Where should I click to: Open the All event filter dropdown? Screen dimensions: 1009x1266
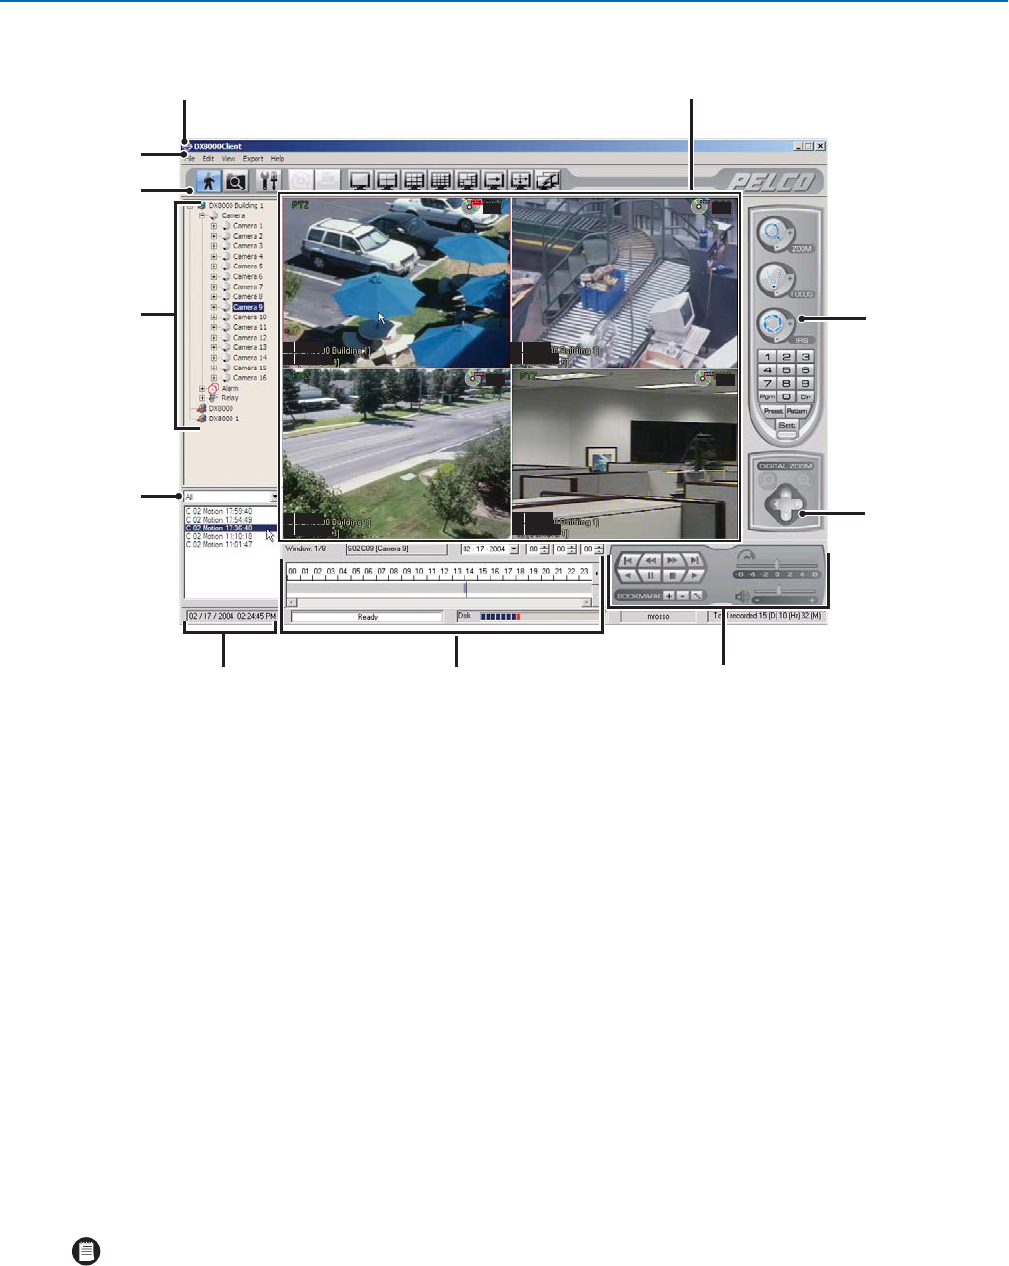click(x=274, y=497)
